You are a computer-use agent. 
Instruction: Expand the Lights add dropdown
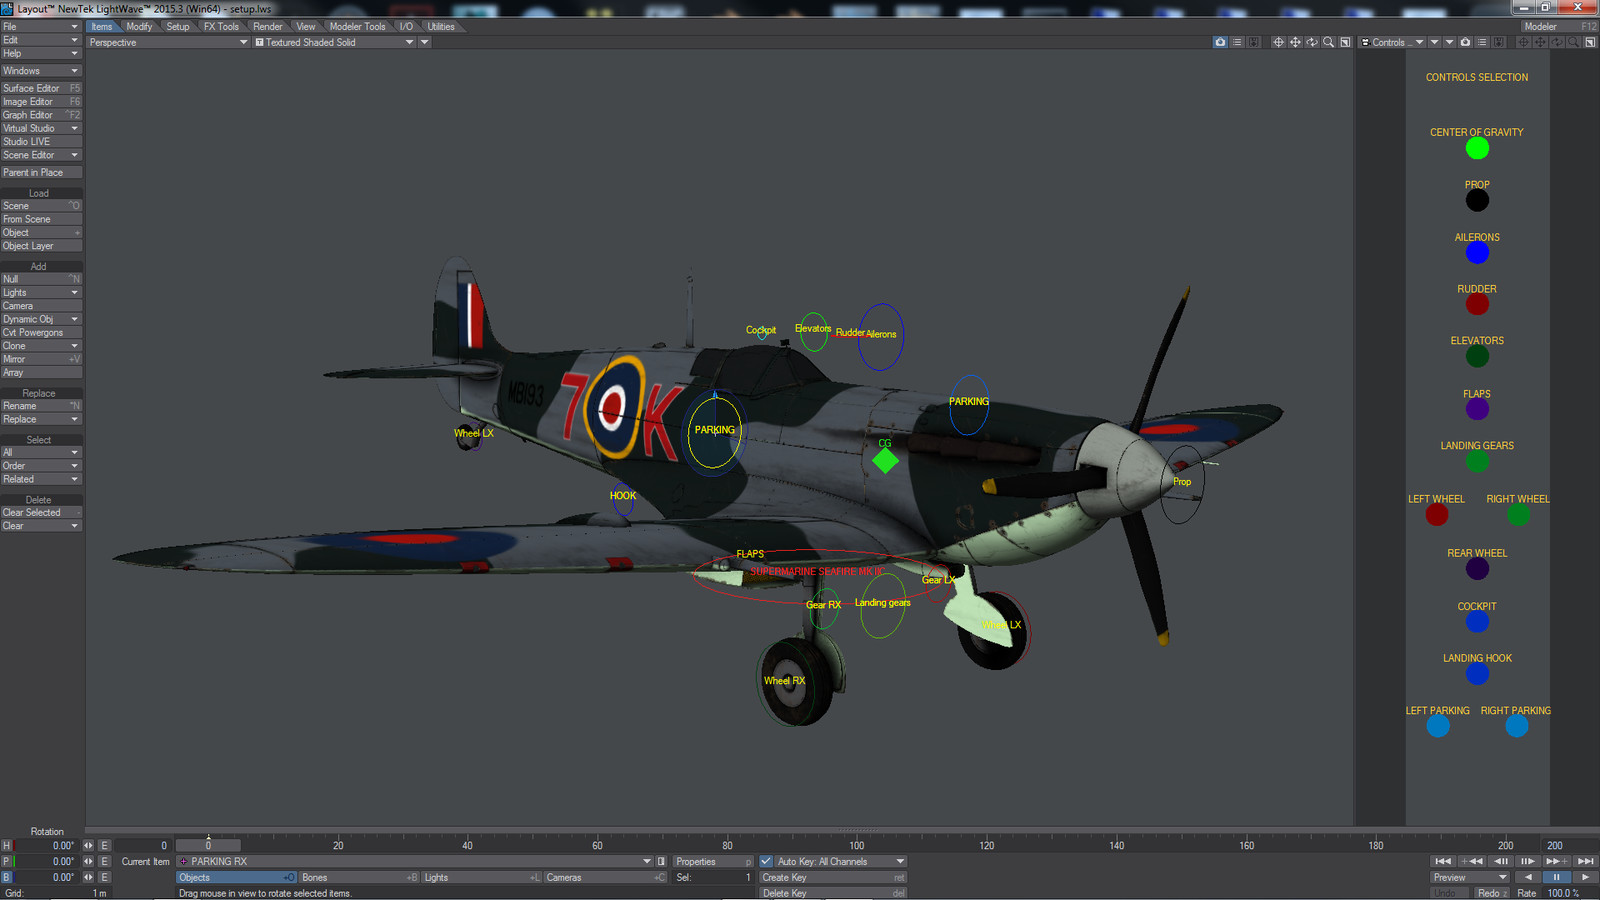(41, 292)
